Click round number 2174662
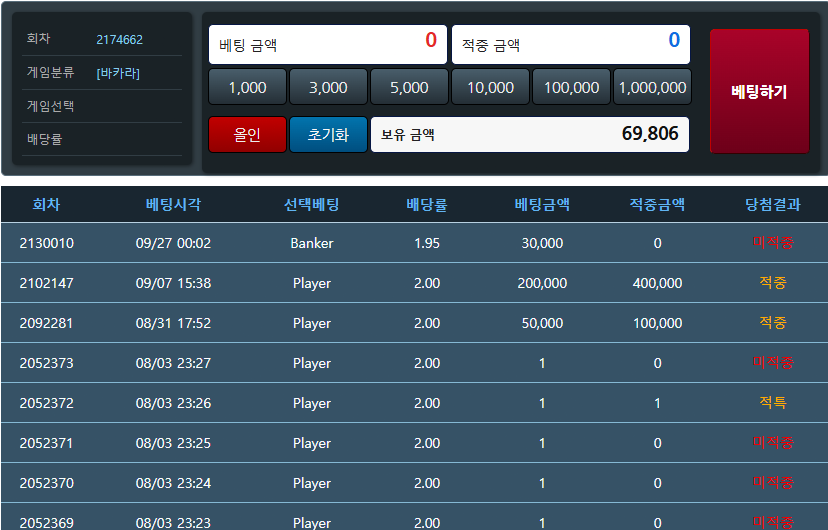Viewport: 828px width, 530px height. (x=119, y=40)
